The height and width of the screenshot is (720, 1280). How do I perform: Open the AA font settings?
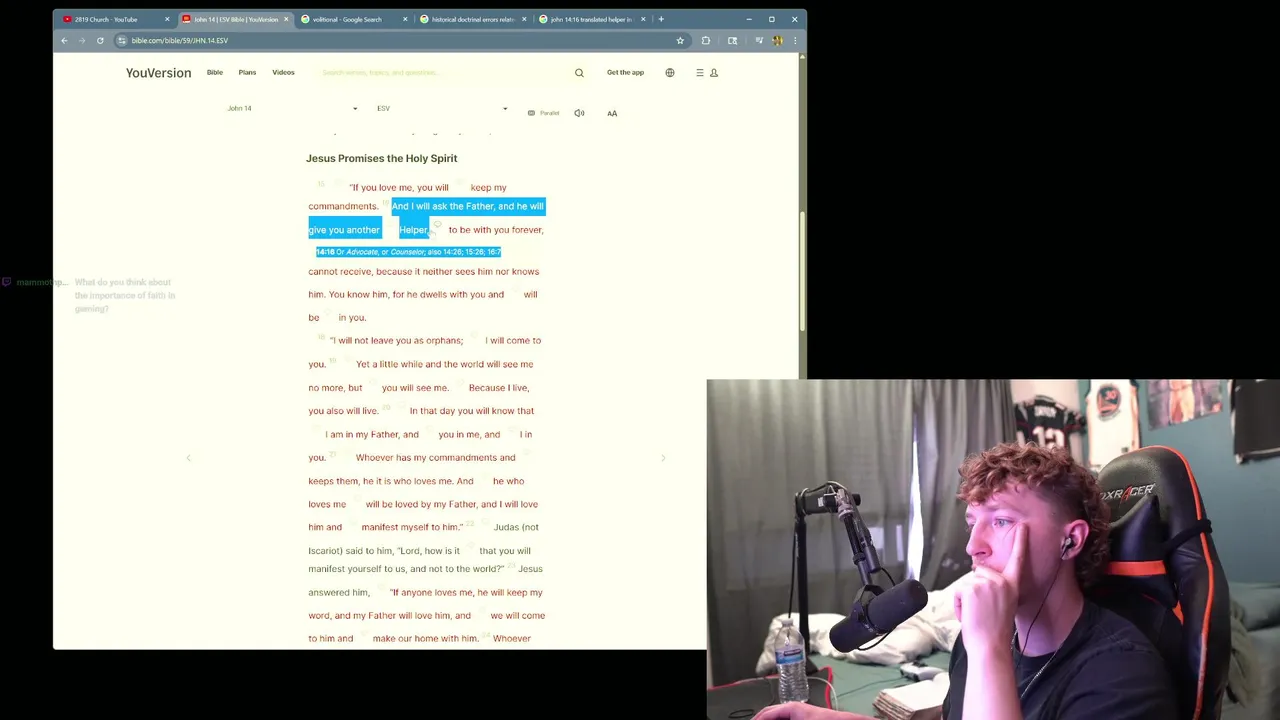click(612, 113)
